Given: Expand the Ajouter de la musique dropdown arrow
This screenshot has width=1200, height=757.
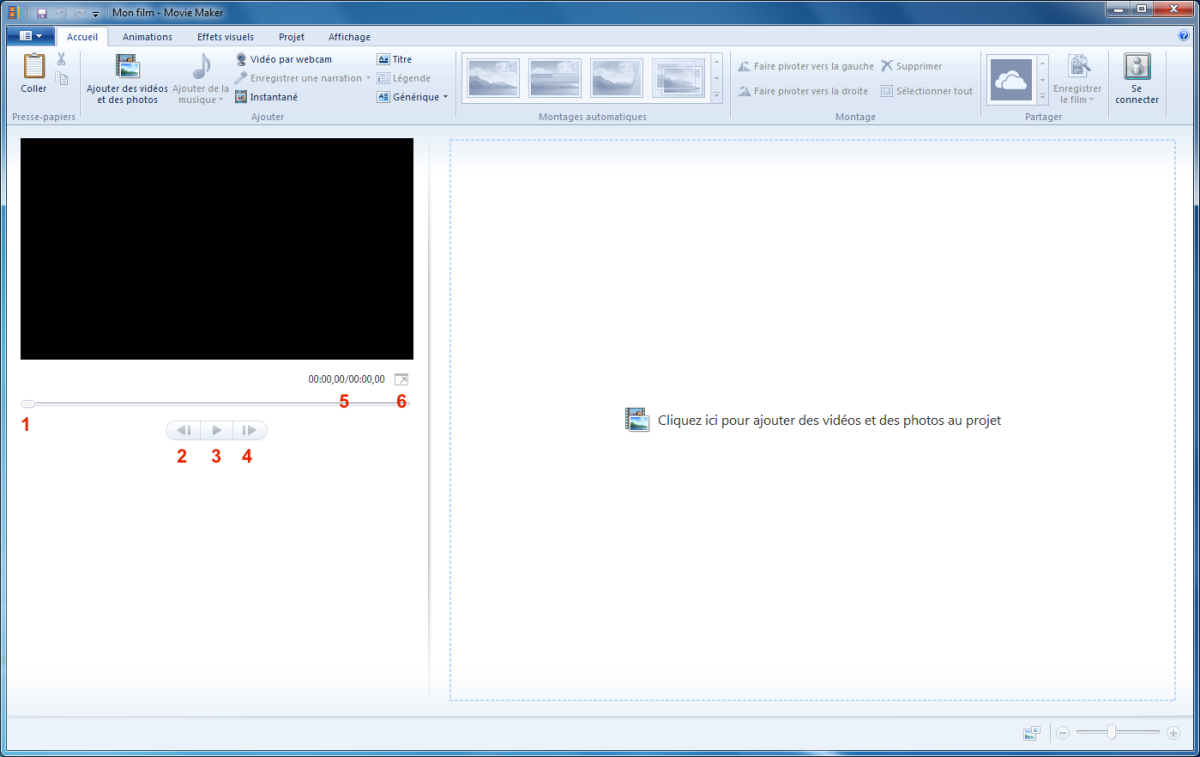Looking at the screenshot, I should click(x=221, y=101).
